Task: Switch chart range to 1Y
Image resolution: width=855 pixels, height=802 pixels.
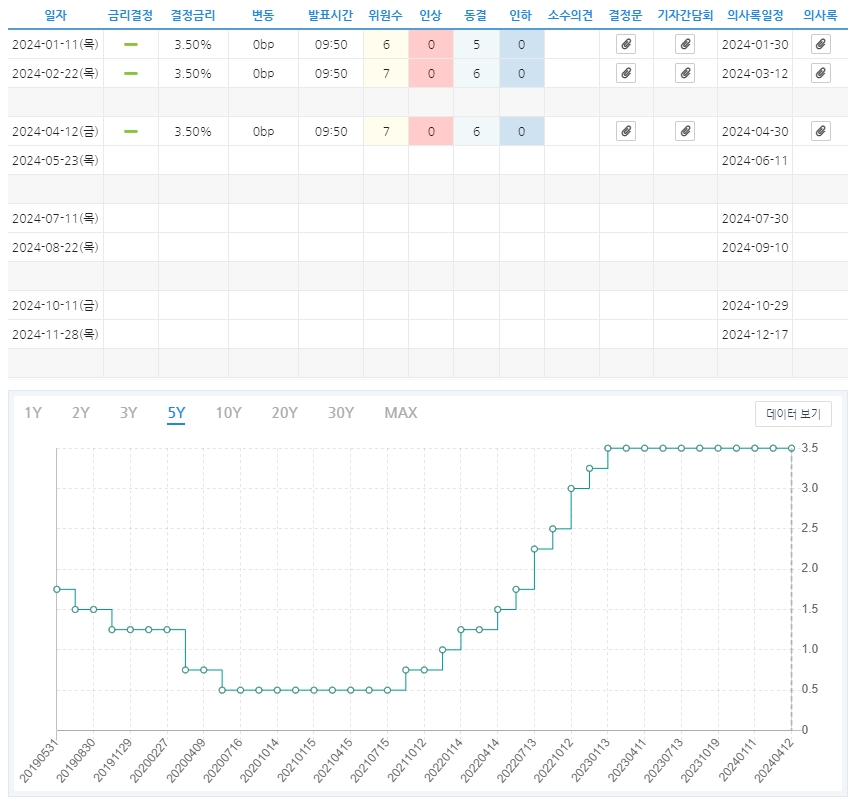Action: point(33,413)
